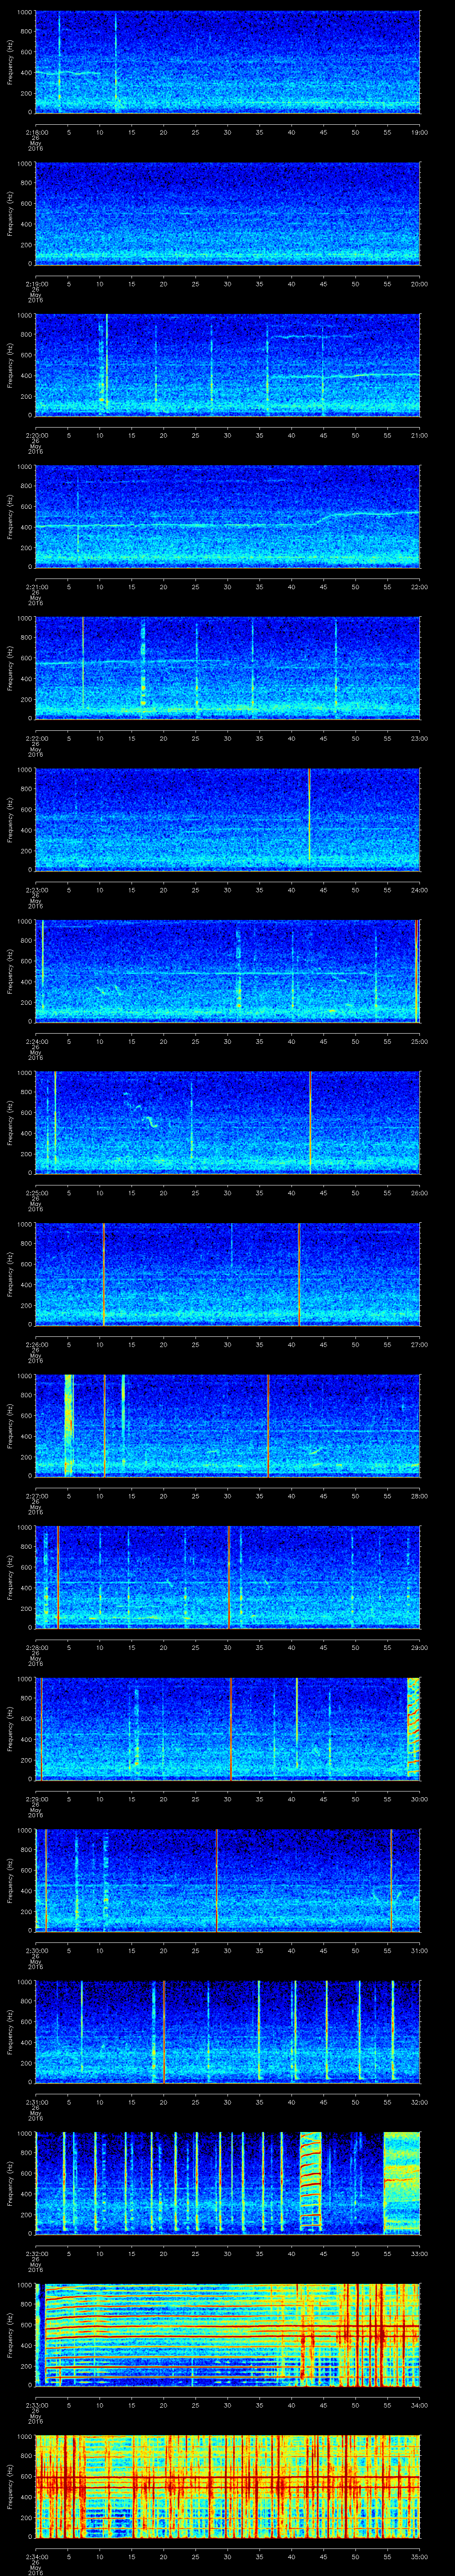Click the 2:30:00 start time label
Image resolution: width=455 pixels, height=2576 pixels.
click(36, 1950)
